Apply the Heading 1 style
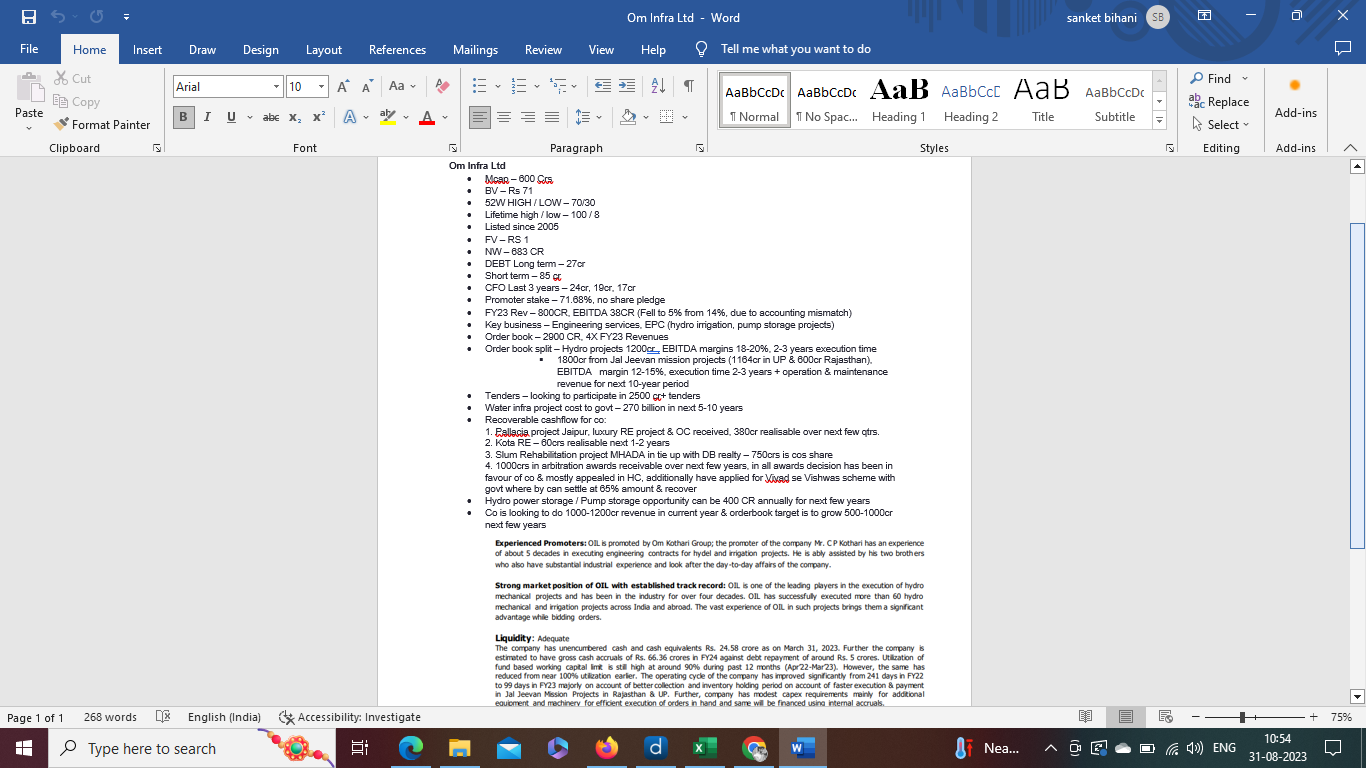 [x=898, y=100]
